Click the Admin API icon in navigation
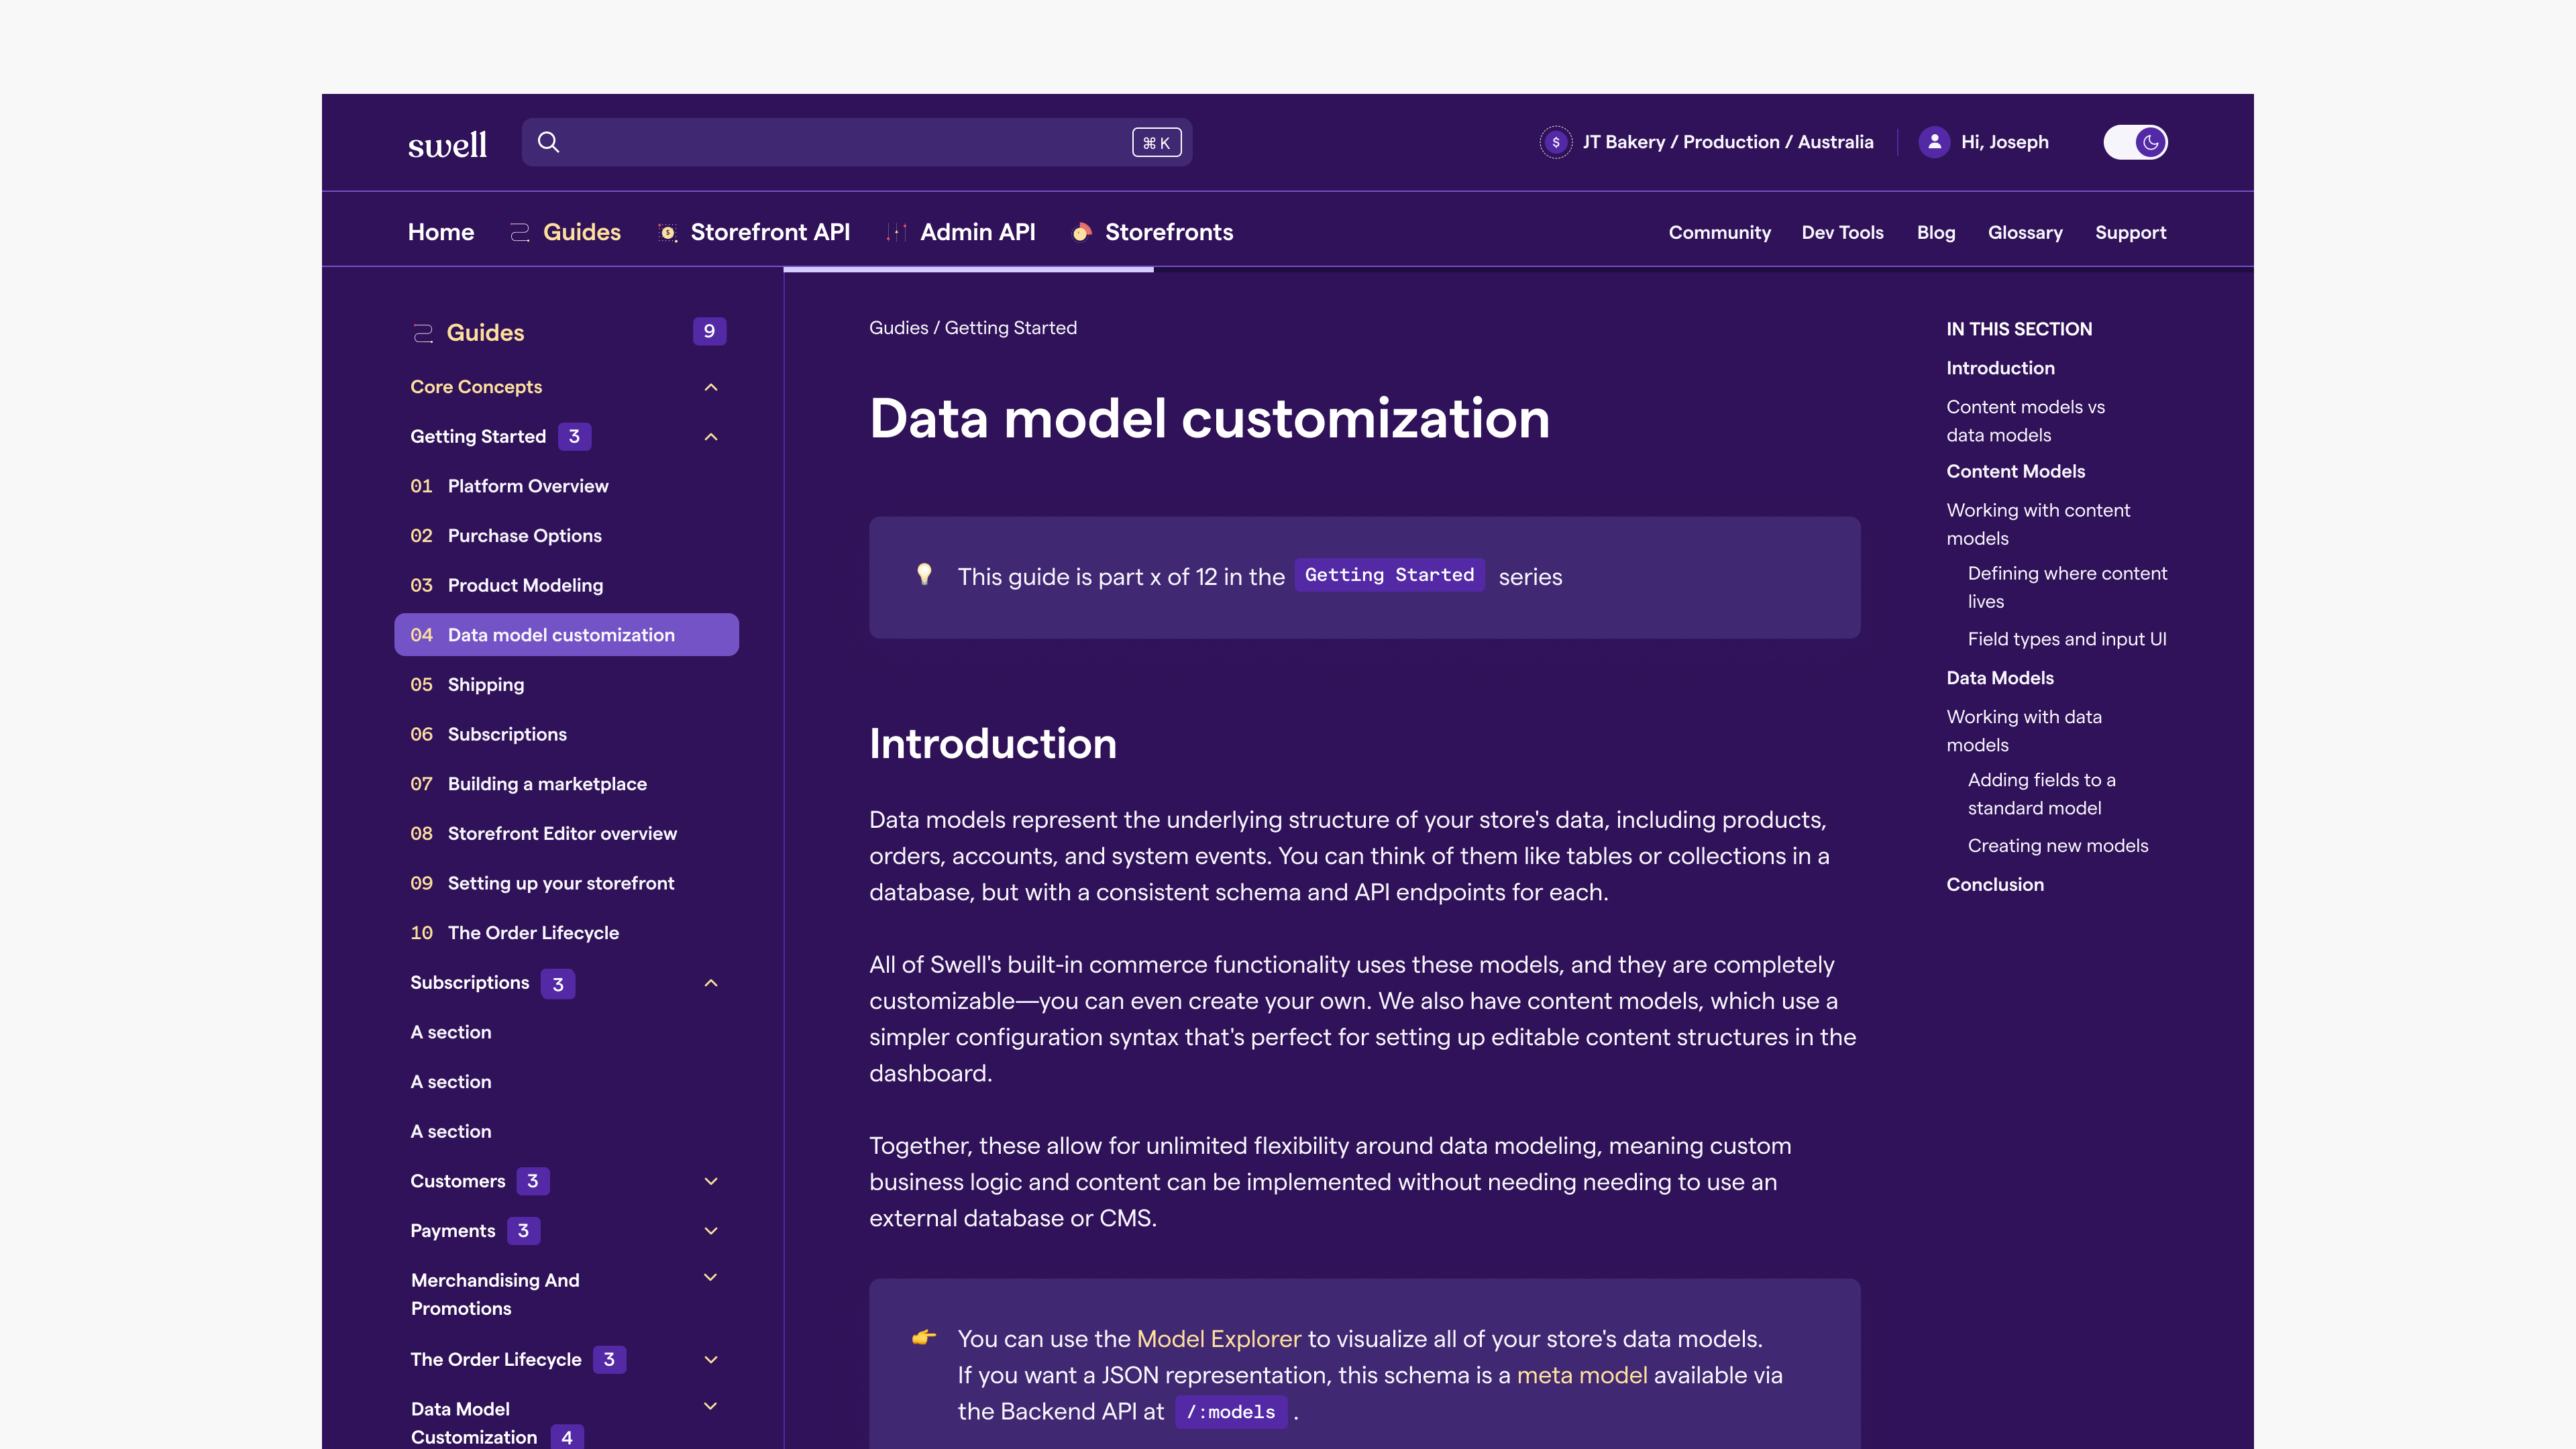This screenshot has width=2576, height=1449. click(896, 232)
